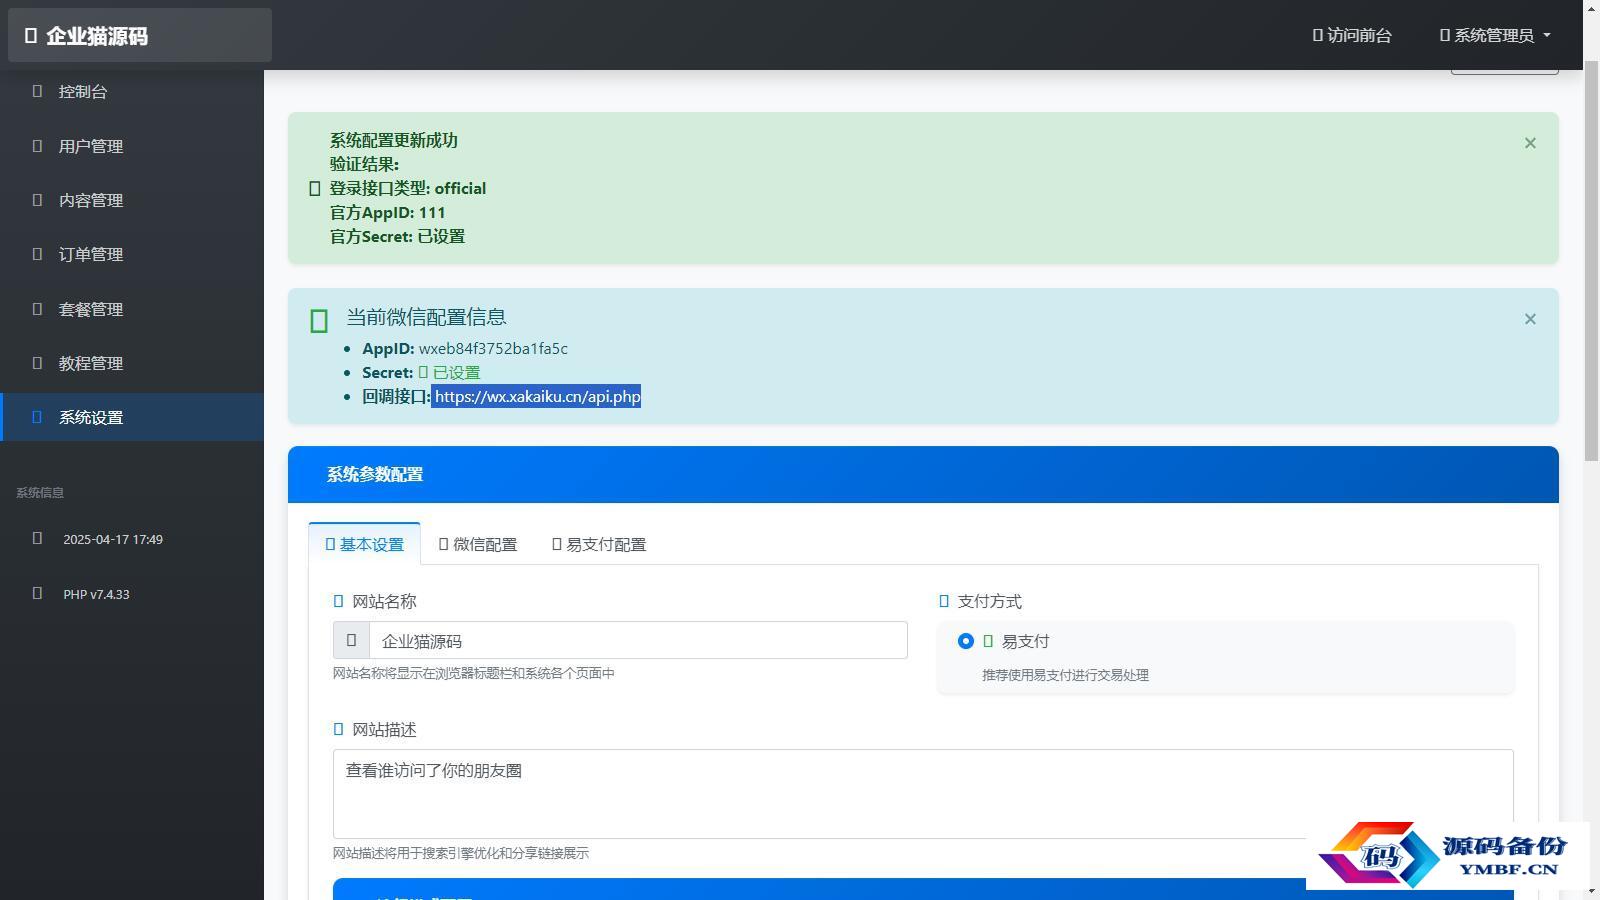
Task: Click the 系统参数配置 card header
Action: (923, 474)
